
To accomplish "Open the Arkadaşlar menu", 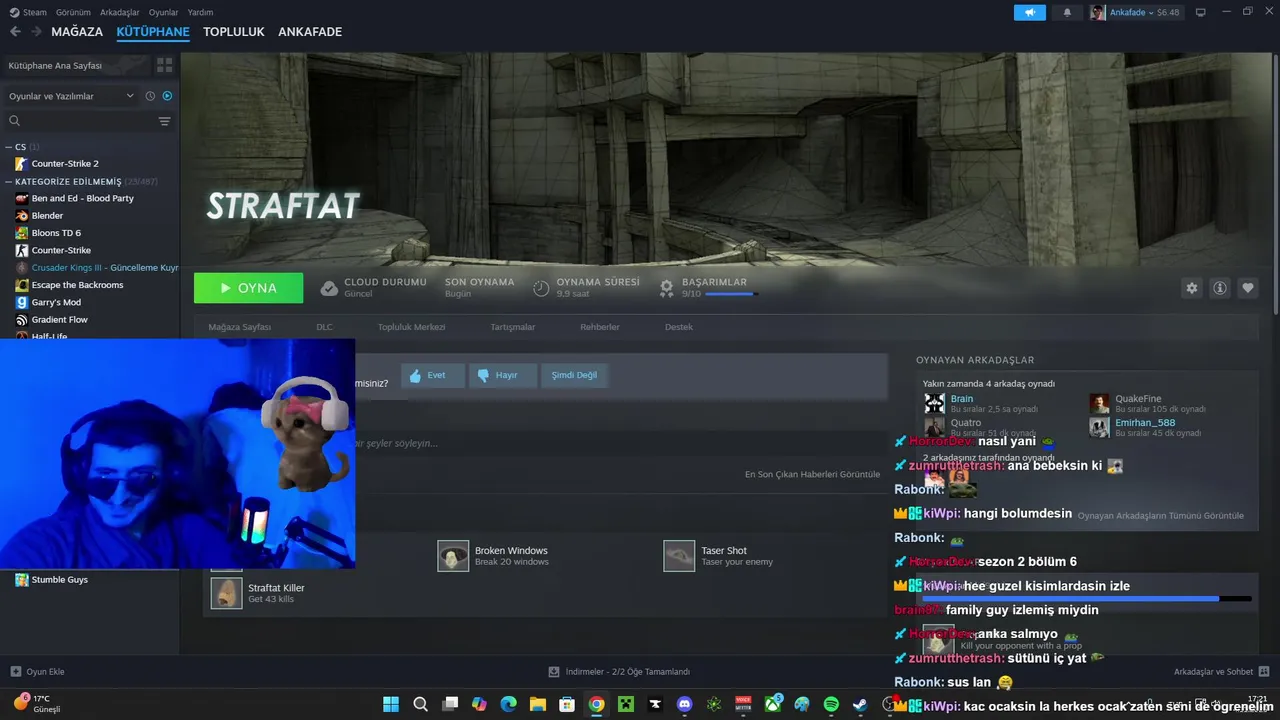I will coord(120,12).
